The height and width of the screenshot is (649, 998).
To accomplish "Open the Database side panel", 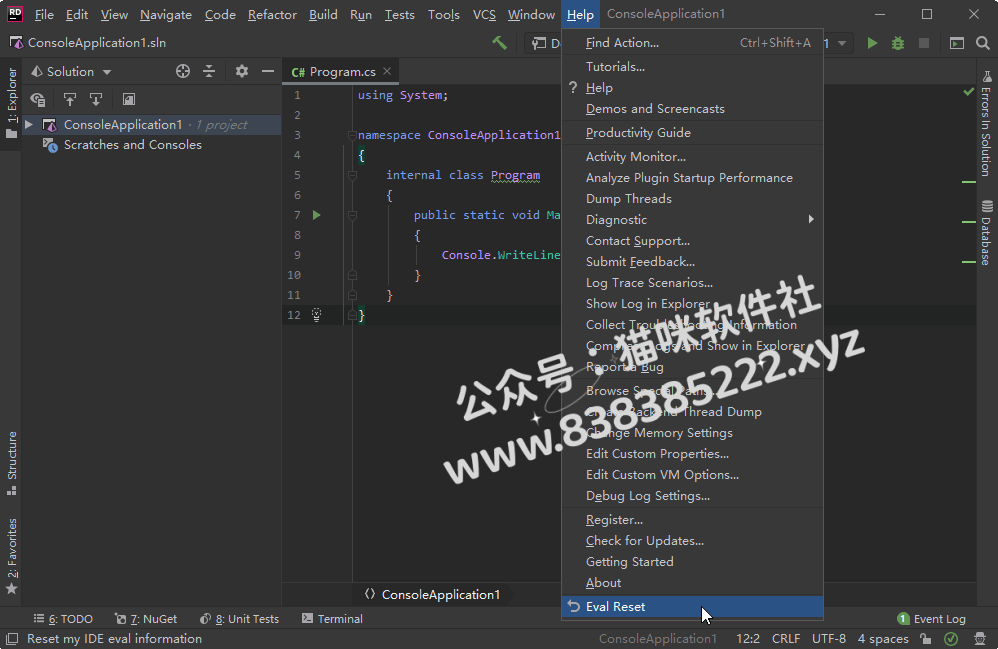I will [987, 232].
